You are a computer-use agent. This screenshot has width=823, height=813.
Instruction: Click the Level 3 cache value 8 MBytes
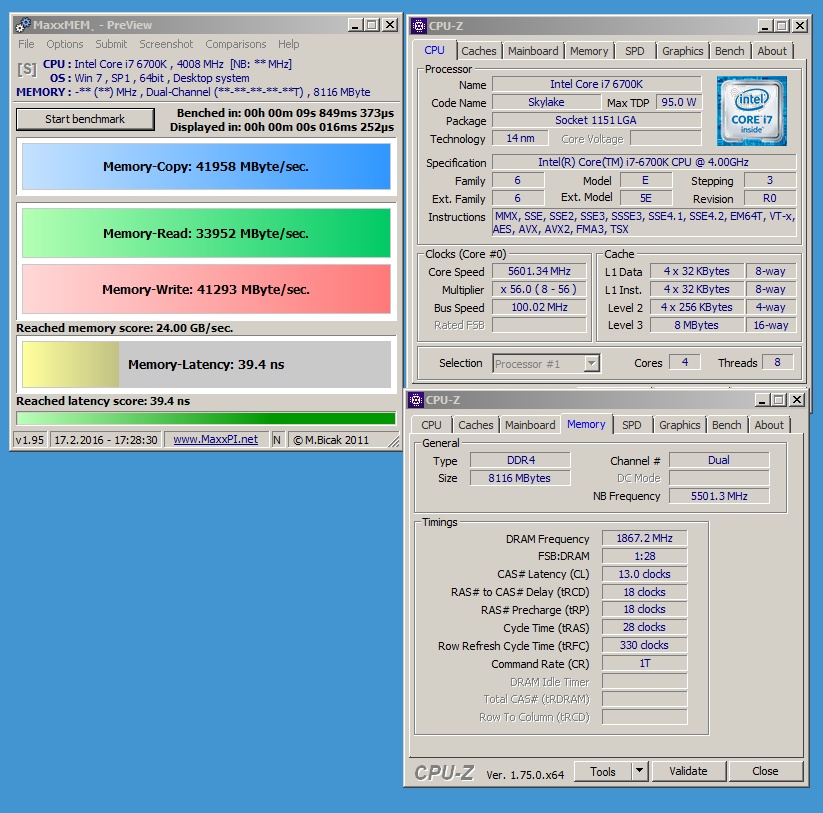click(697, 325)
